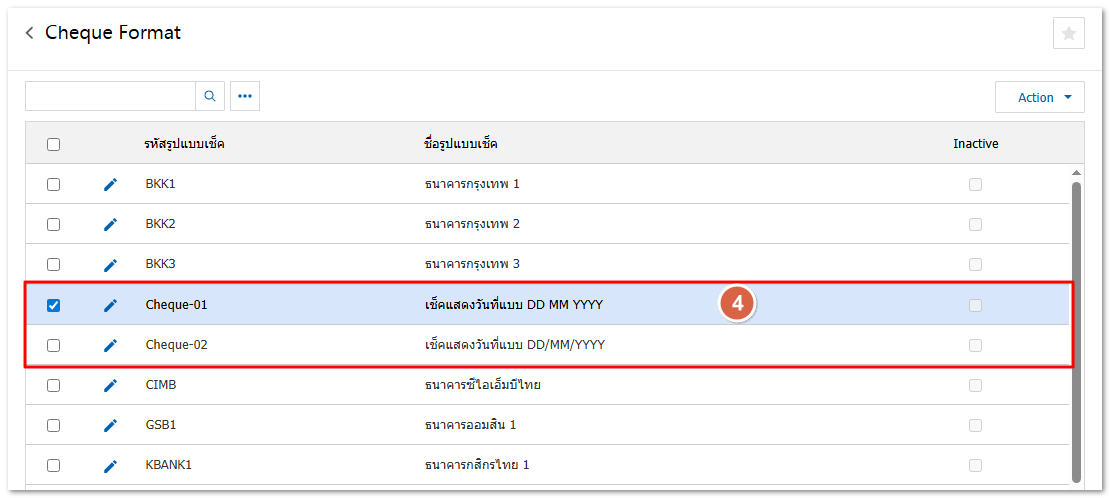Mark page as favorite with star icon
1110x498 pixels.
(1068, 33)
